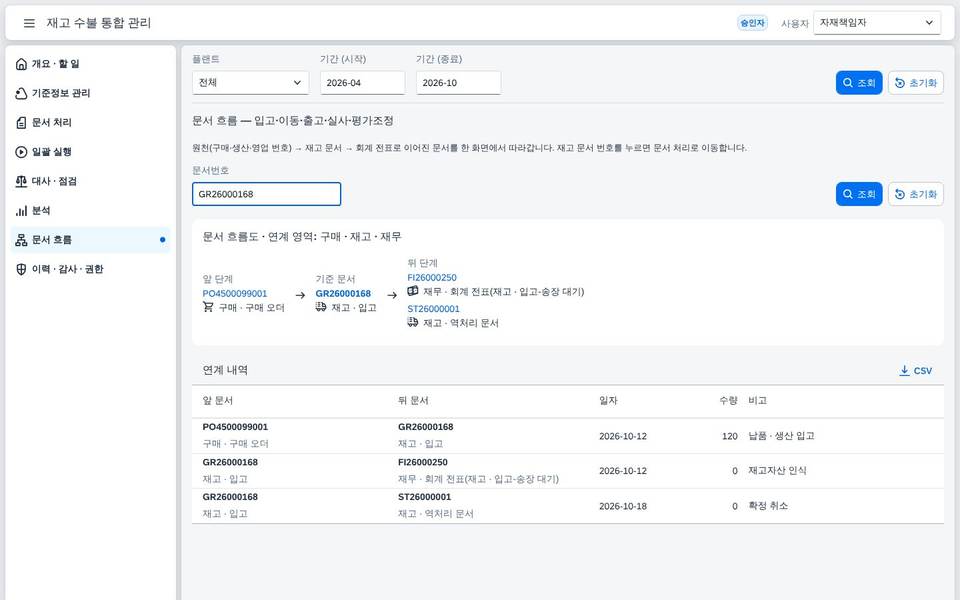
Task: Select FI26000250 in the 뒤 문서 column
Action: coord(422,462)
